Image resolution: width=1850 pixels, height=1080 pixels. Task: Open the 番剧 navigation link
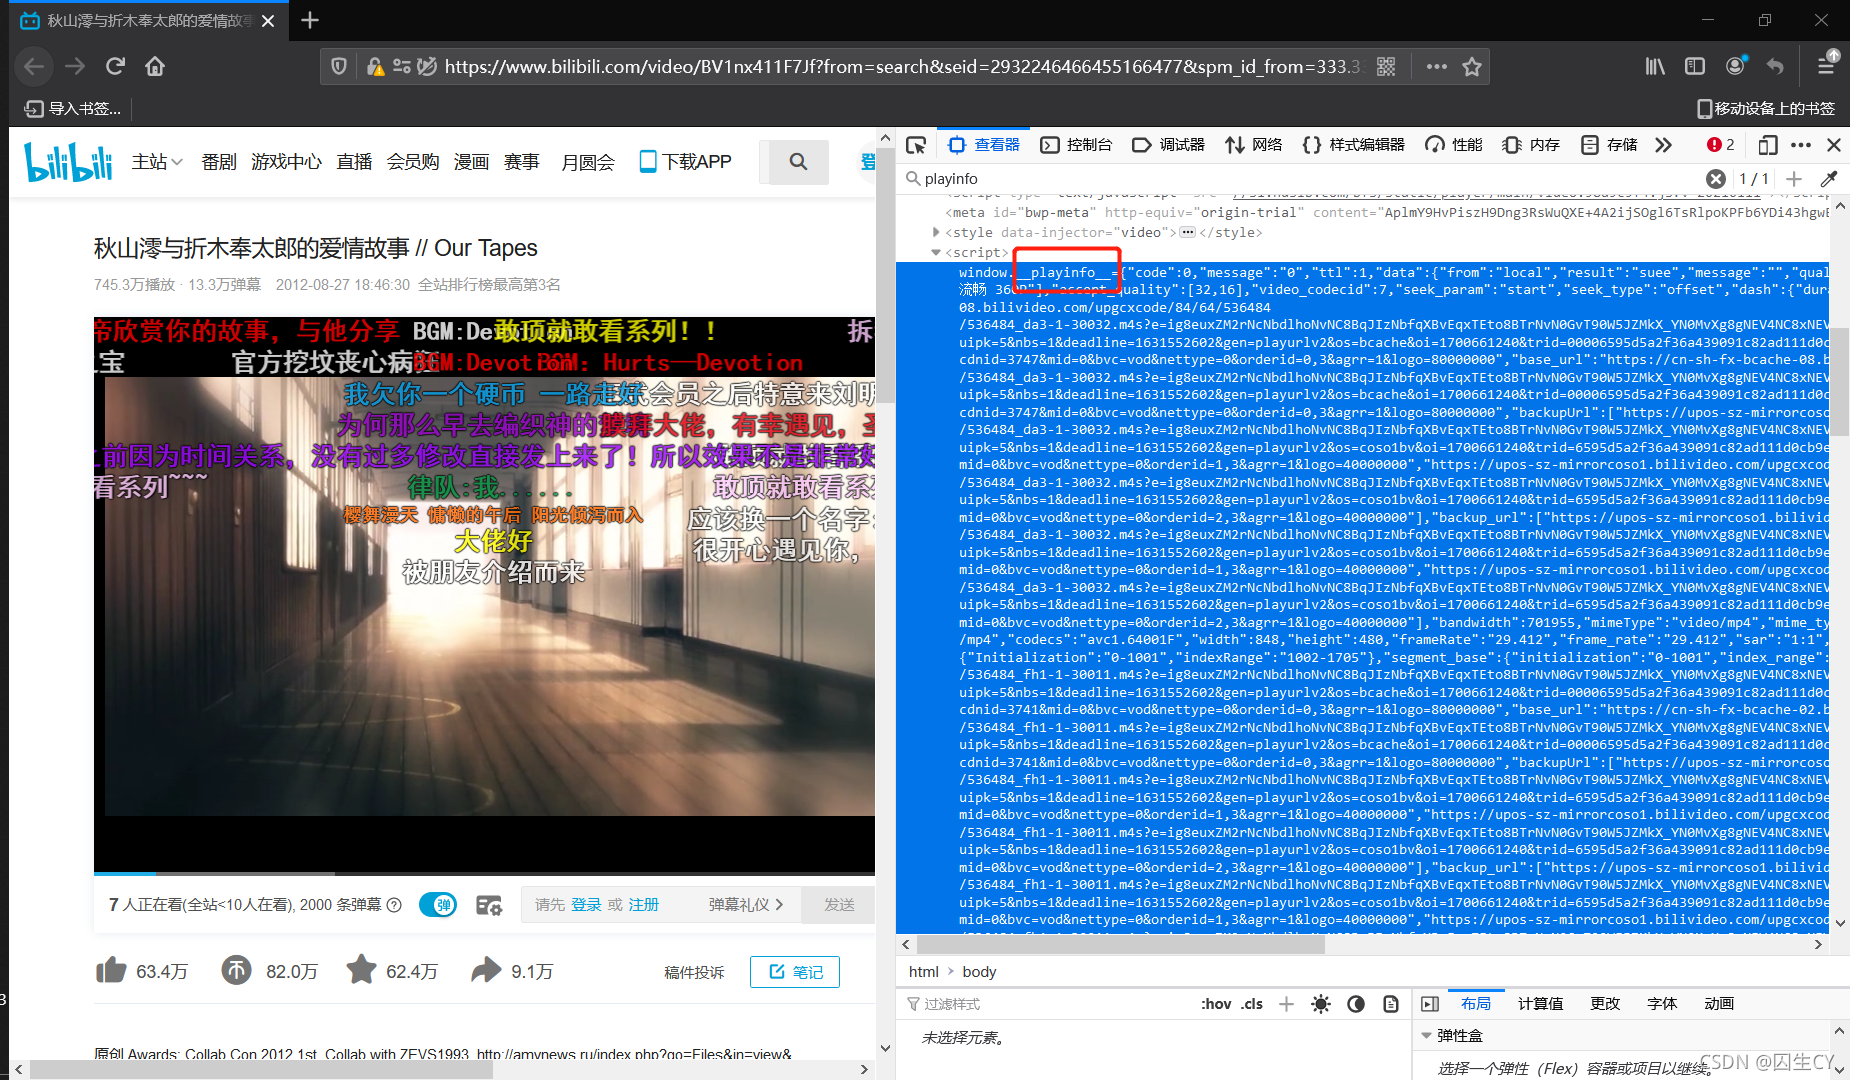click(219, 161)
